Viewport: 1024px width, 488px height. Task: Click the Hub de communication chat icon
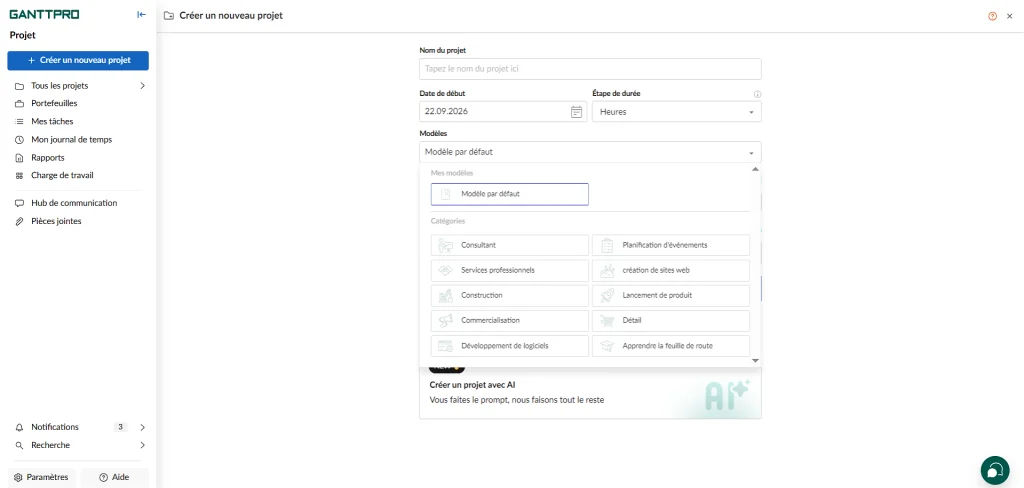[19, 203]
